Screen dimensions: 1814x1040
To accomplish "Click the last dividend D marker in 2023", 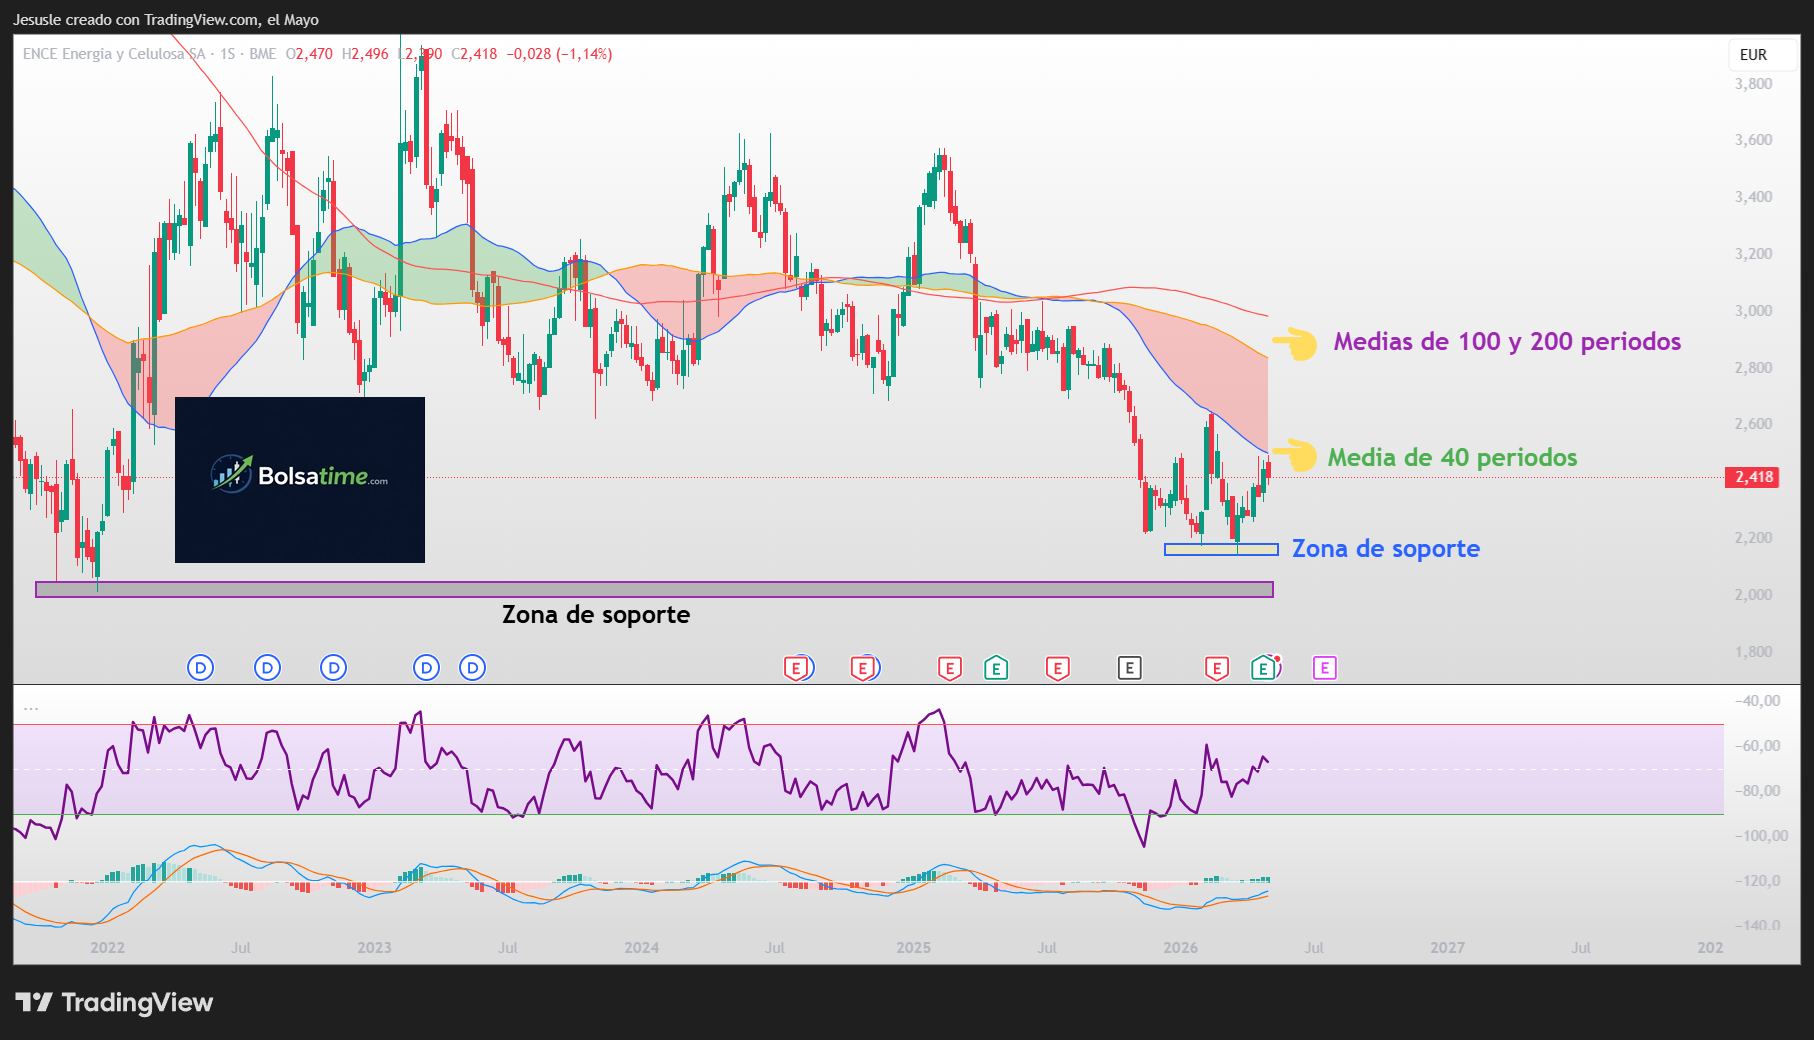I will pos(472,668).
